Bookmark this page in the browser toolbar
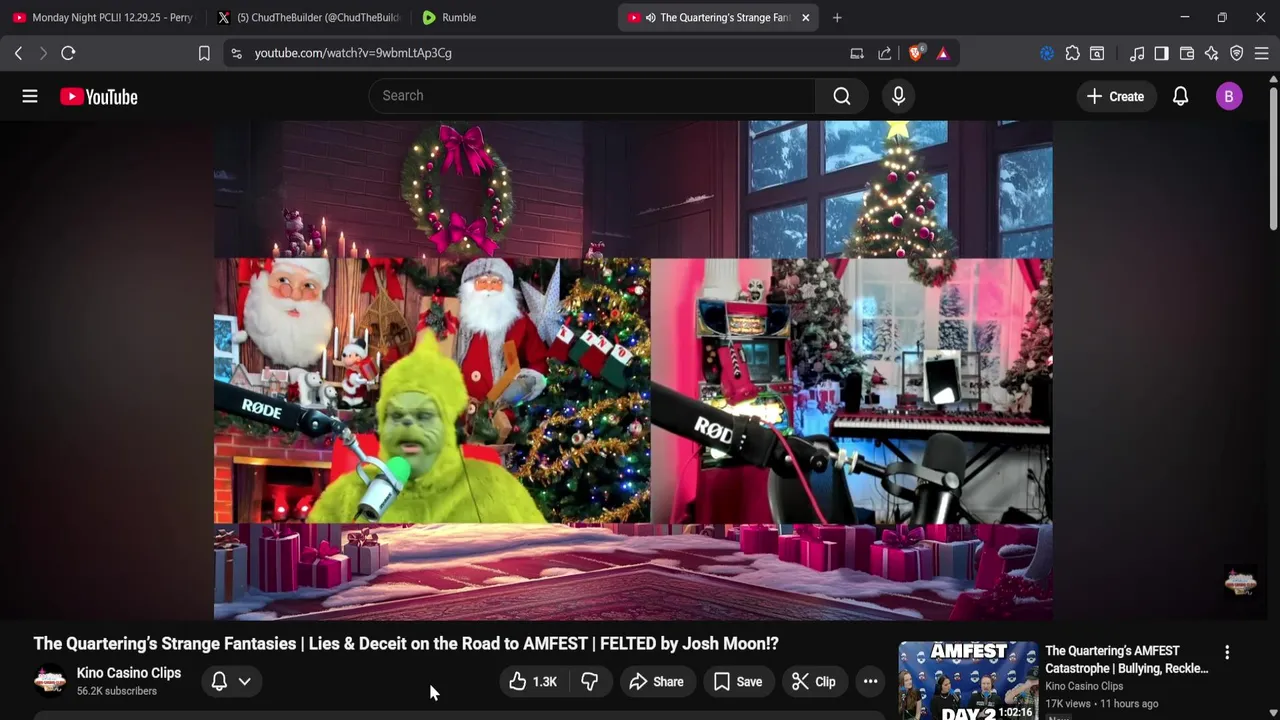 pos(204,53)
